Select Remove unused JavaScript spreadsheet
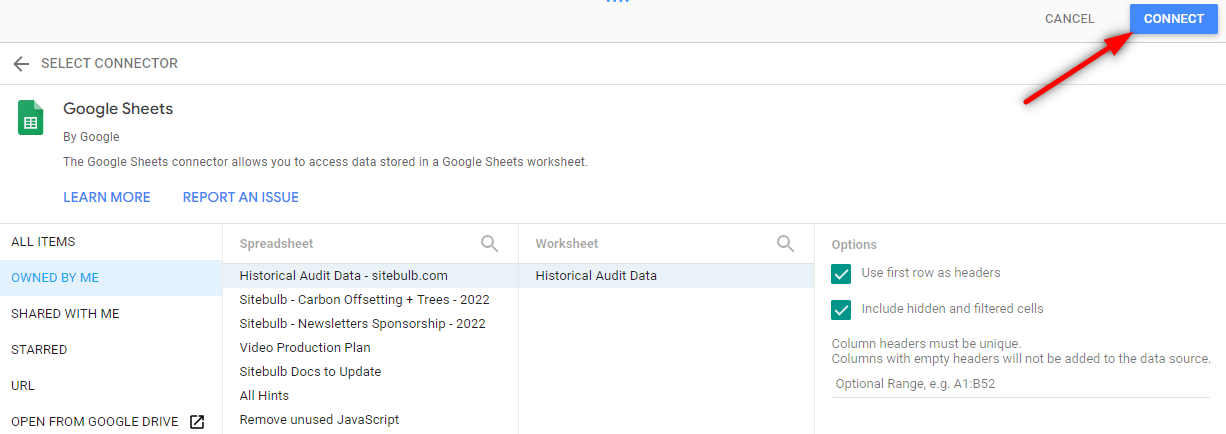 coord(370,420)
